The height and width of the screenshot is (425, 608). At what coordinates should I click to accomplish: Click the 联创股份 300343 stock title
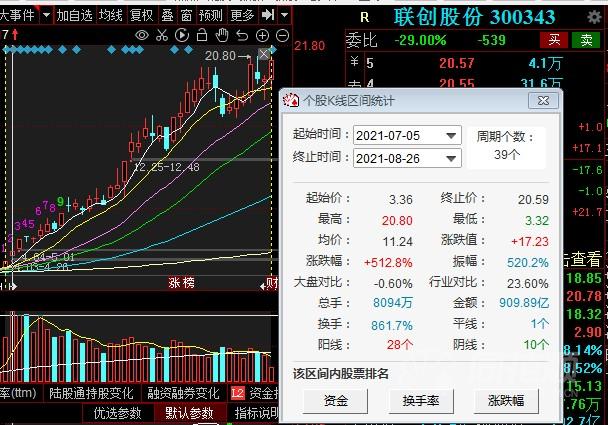point(475,17)
